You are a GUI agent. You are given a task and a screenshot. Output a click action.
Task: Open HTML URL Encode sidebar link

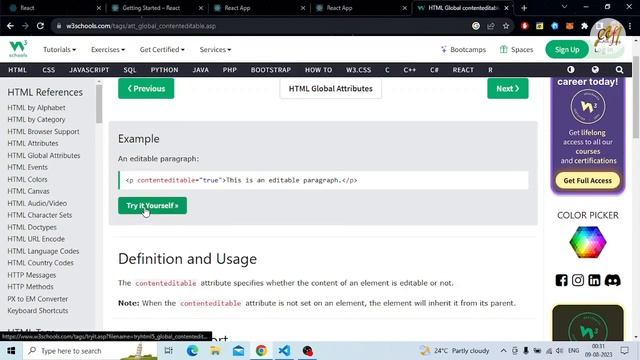click(x=36, y=239)
